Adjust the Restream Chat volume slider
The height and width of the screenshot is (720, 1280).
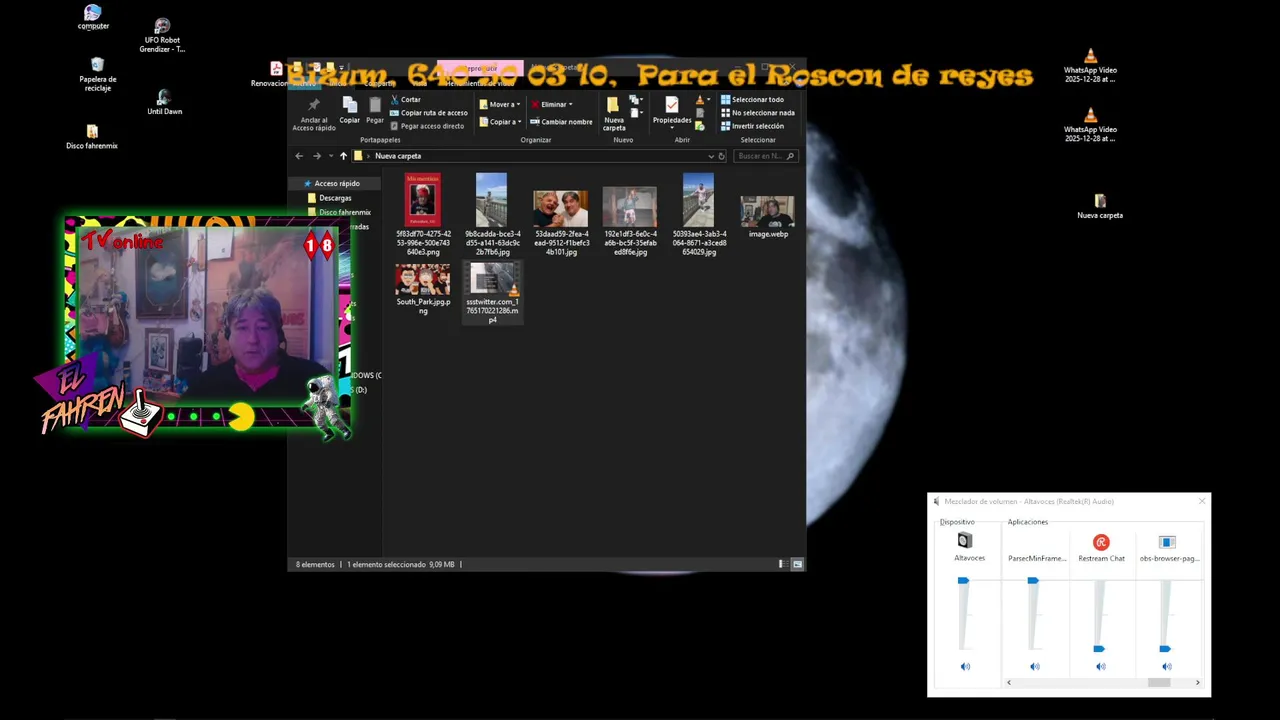1099,649
